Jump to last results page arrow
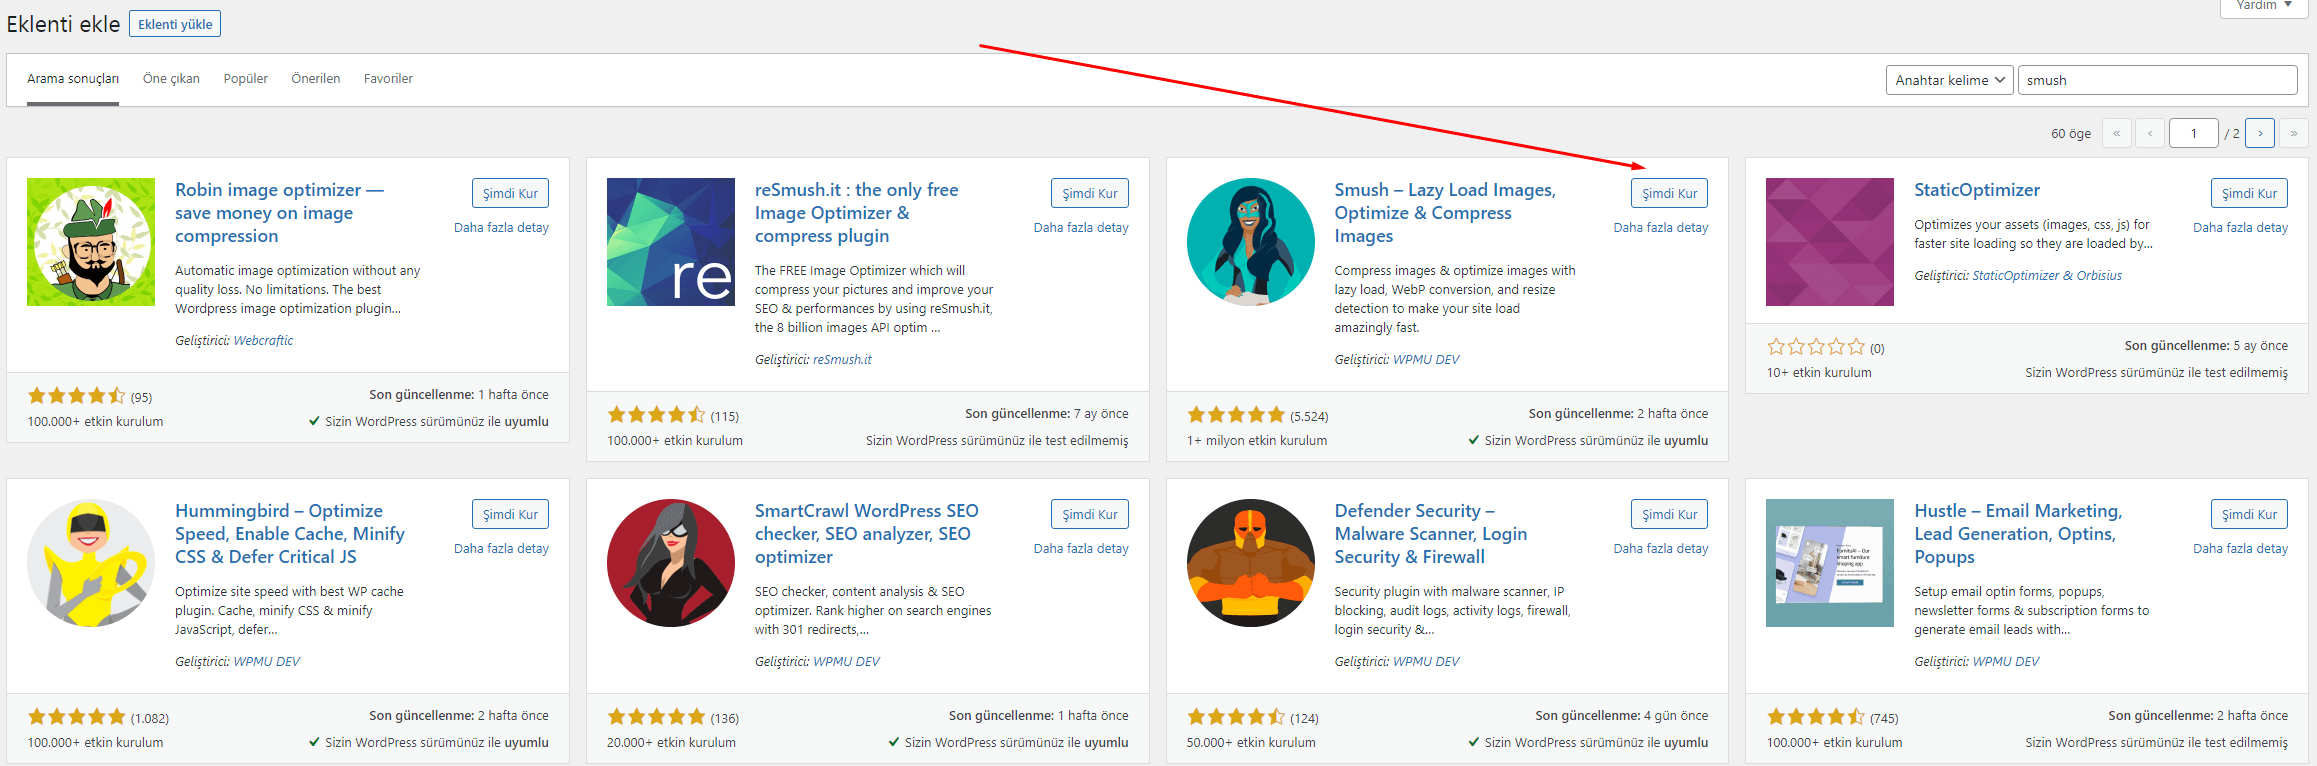Viewport: 2317px width, 766px height. click(x=2294, y=133)
